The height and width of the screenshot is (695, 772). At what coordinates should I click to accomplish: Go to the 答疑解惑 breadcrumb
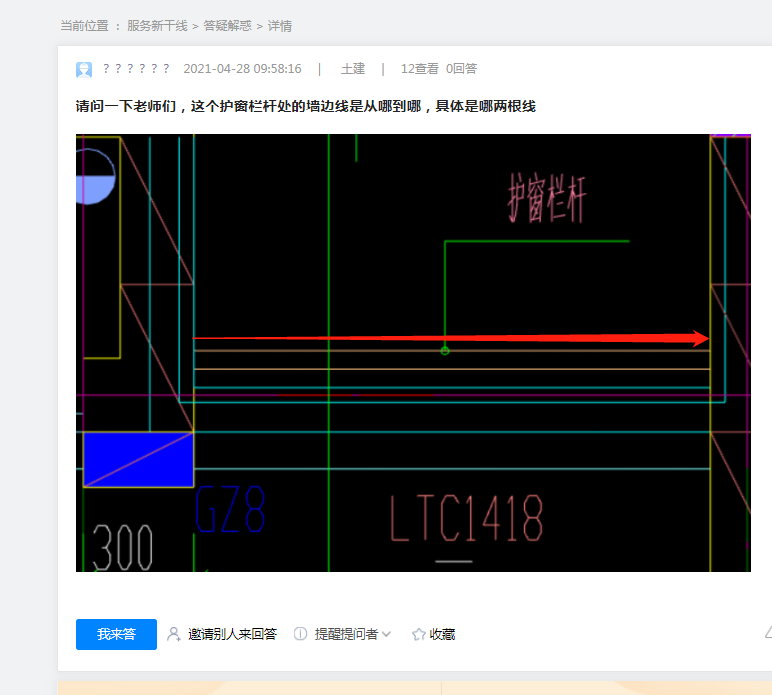(227, 26)
